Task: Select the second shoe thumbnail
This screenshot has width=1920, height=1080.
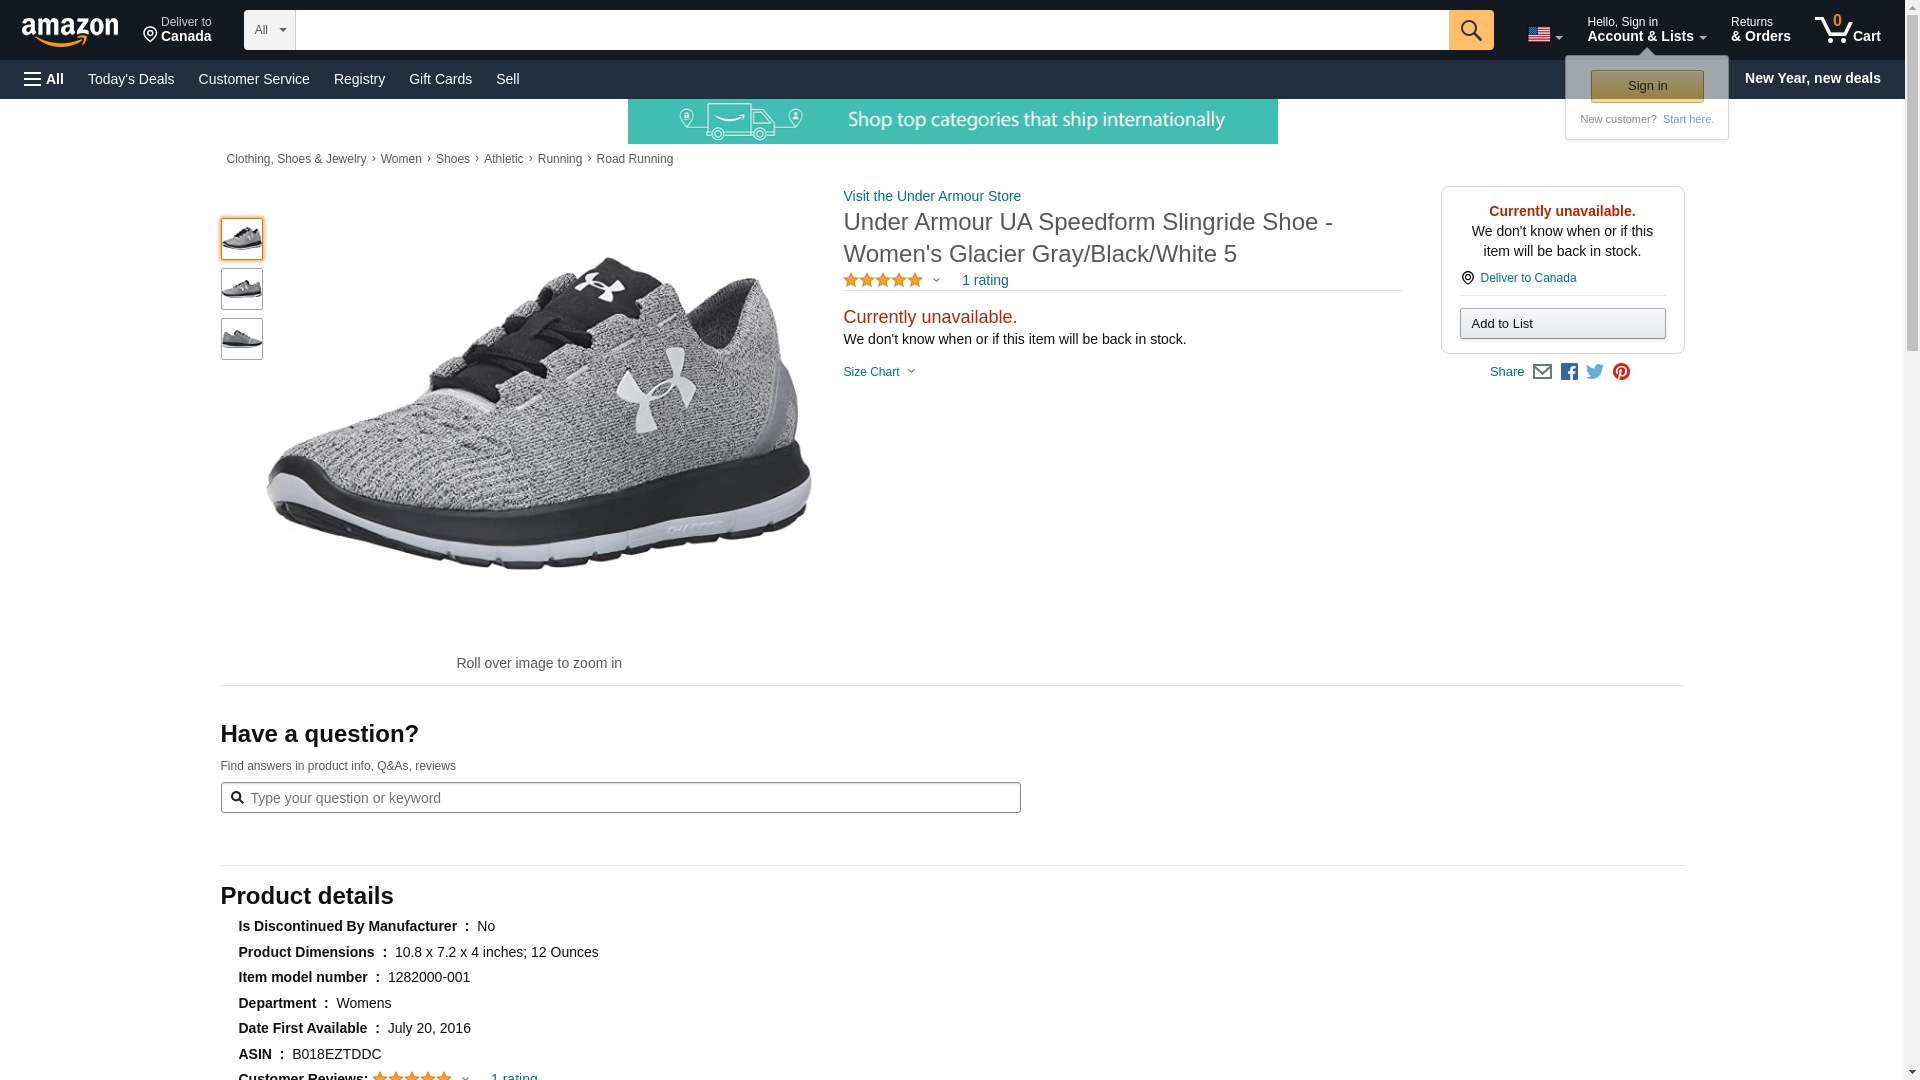Action: [x=241, y=289]
